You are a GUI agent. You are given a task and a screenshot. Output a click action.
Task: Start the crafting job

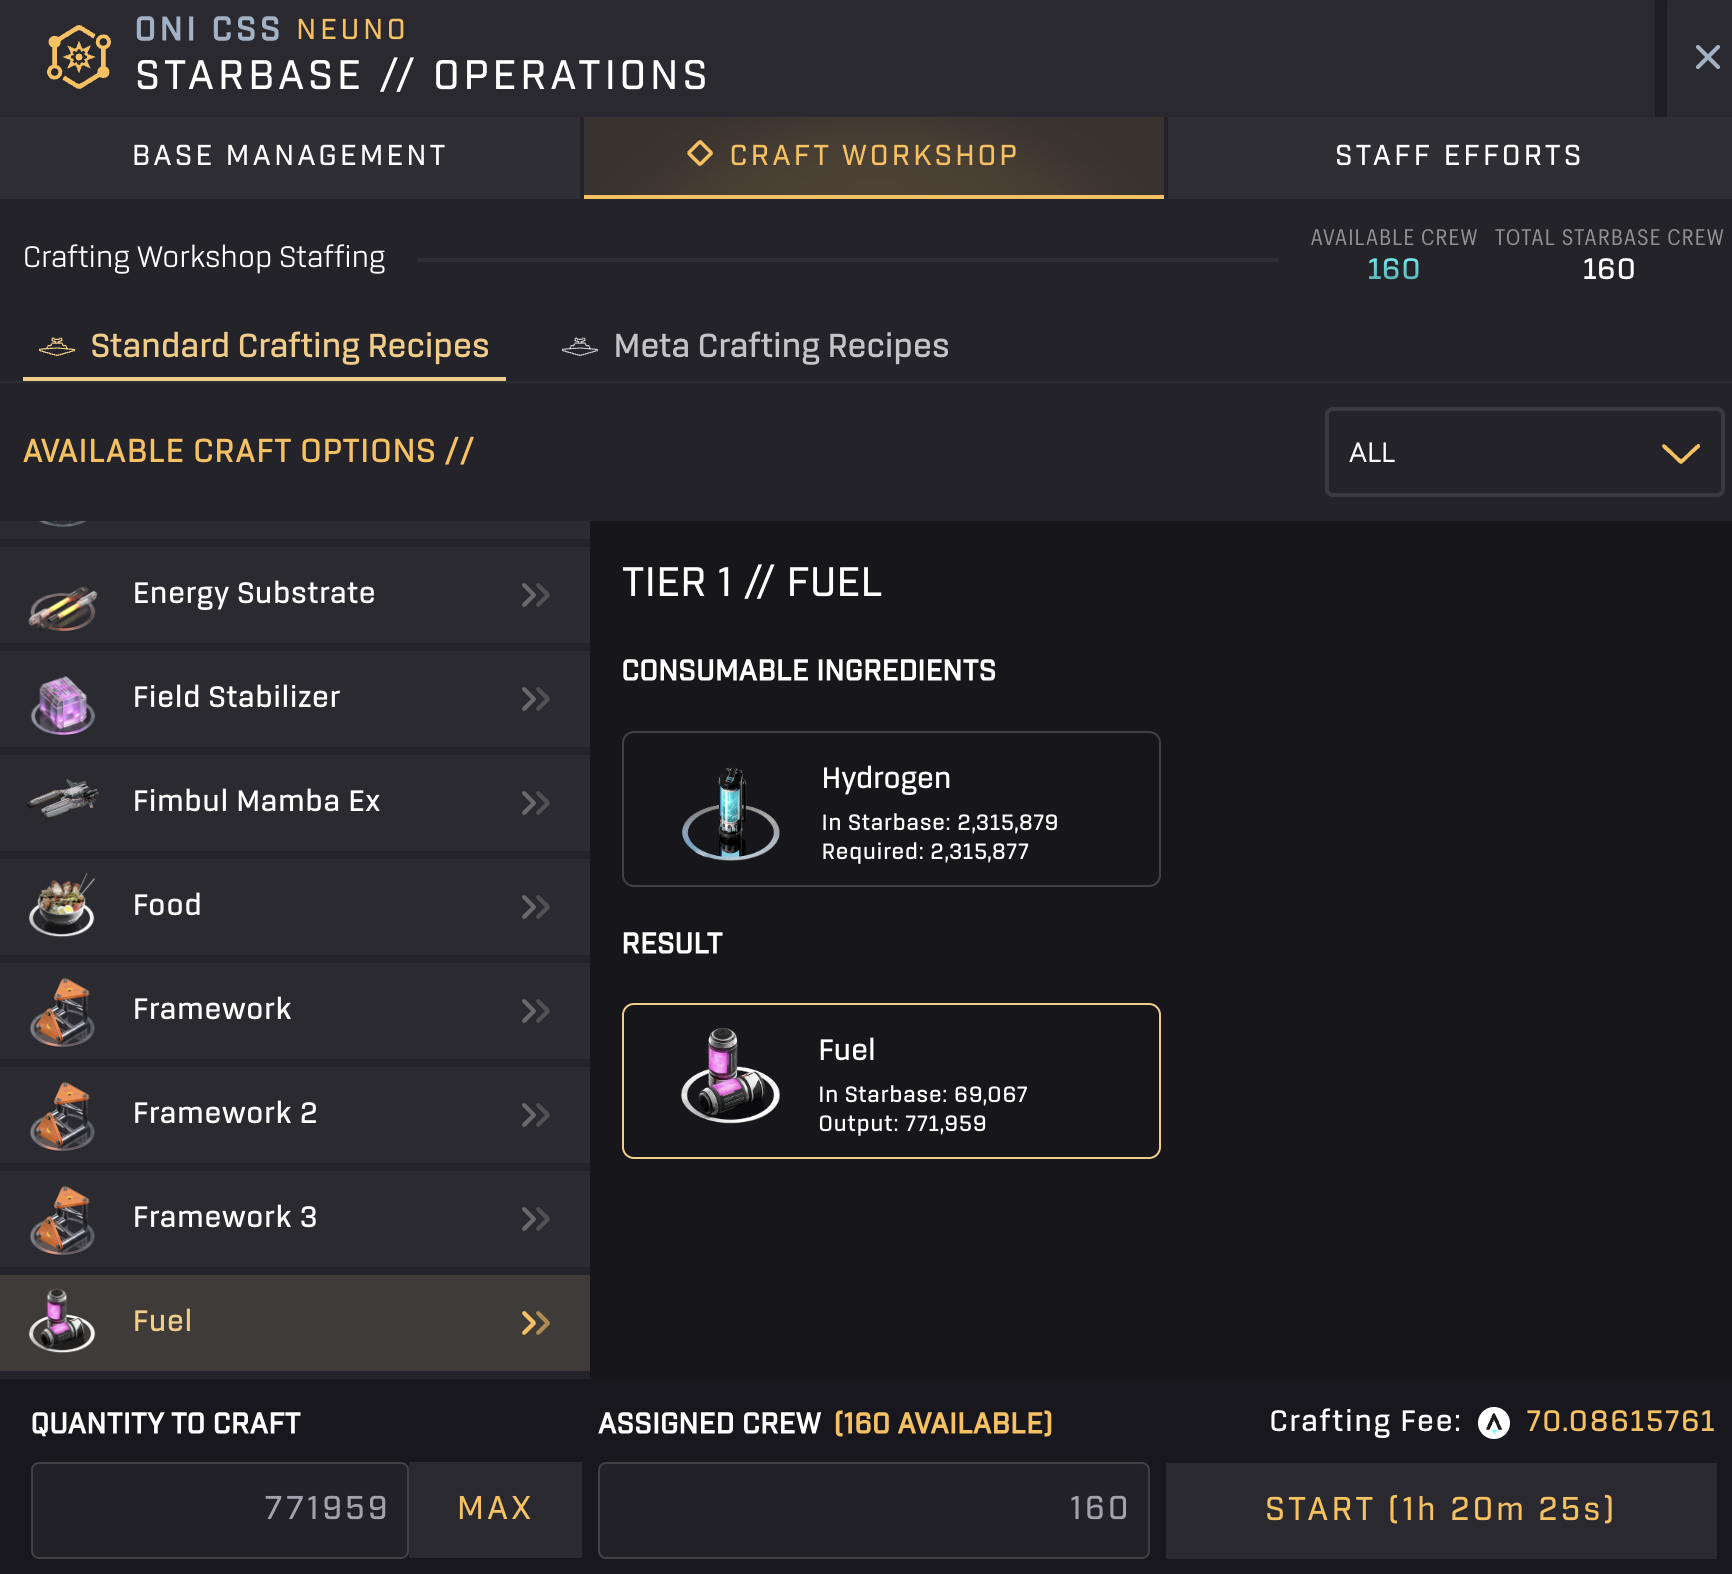[x=1440, y=1508]
